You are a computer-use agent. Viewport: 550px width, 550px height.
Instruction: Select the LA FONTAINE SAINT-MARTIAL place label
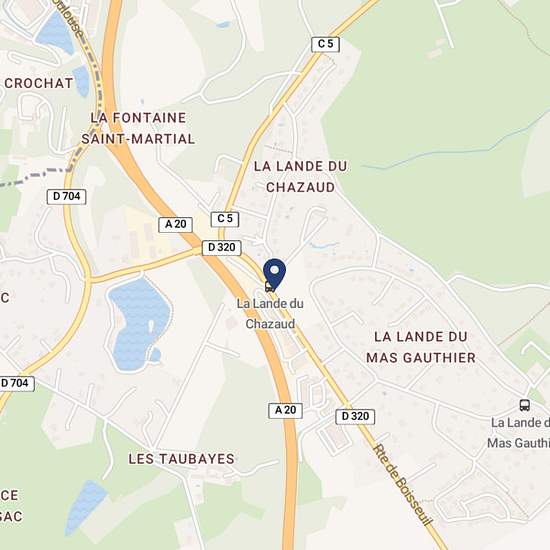138,128
